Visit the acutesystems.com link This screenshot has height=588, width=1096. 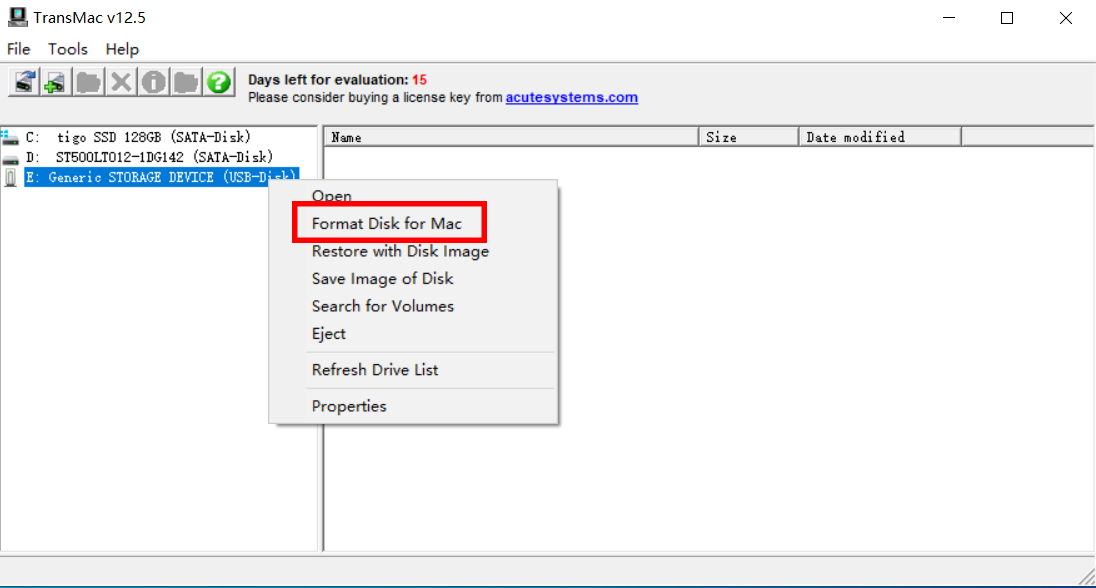click(x=572, y=97)
